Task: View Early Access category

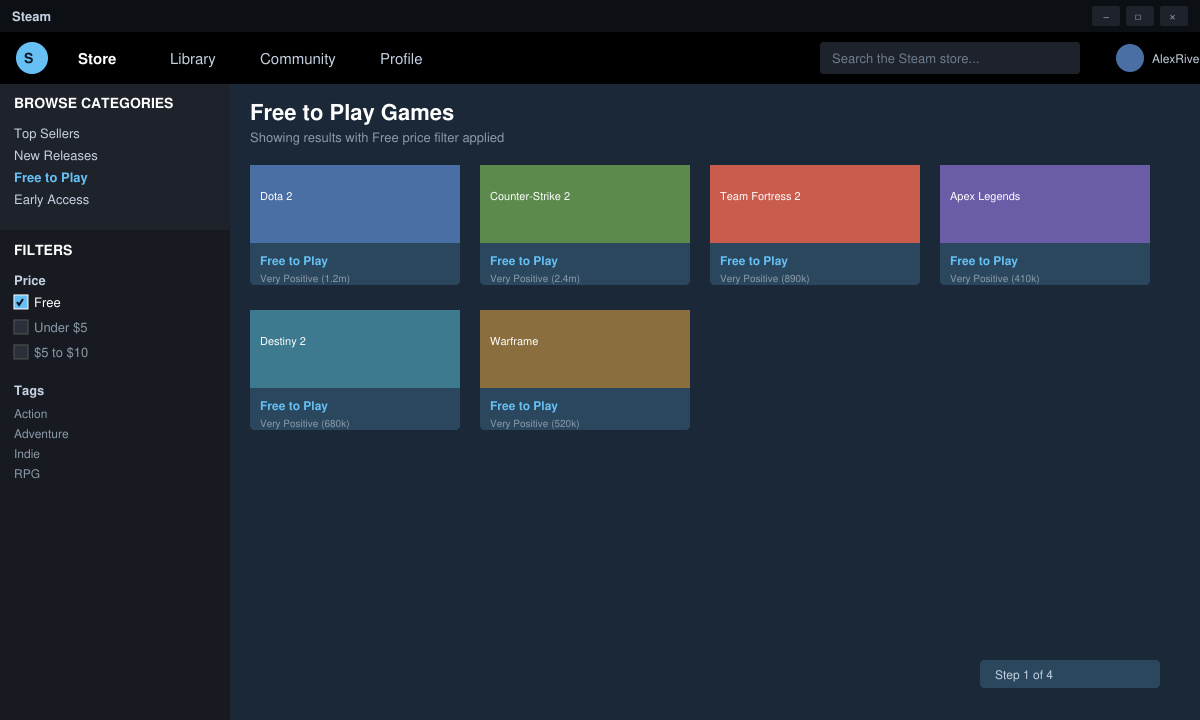Action: pos(52,200)
